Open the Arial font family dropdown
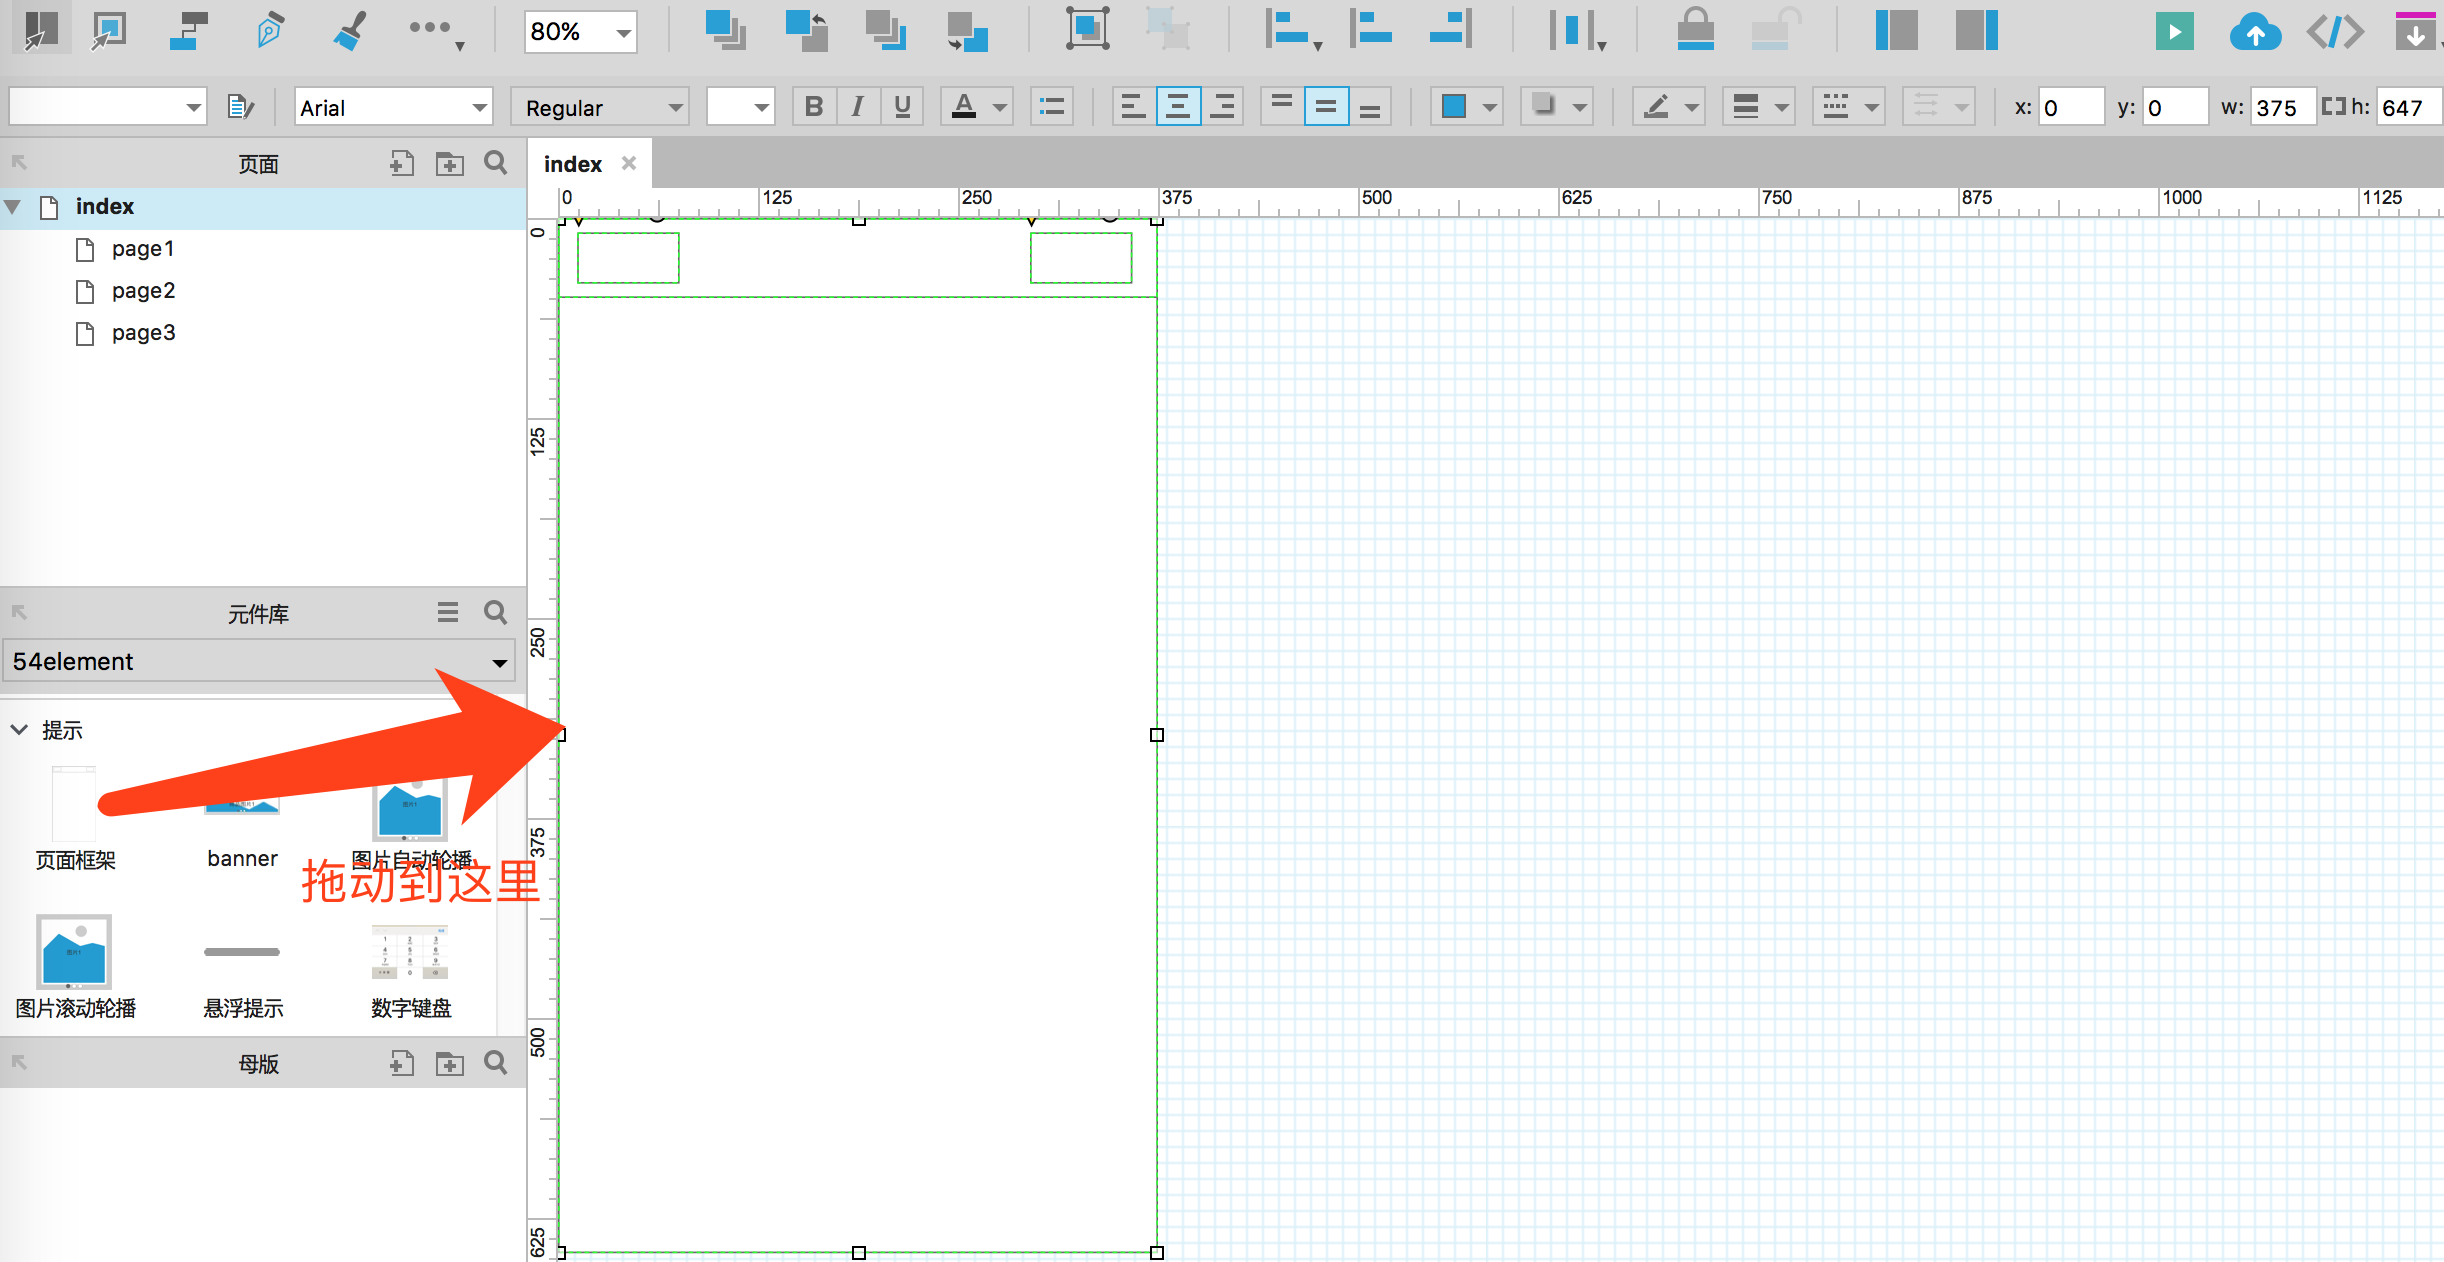2444x1262 pixels. point(394,107)
